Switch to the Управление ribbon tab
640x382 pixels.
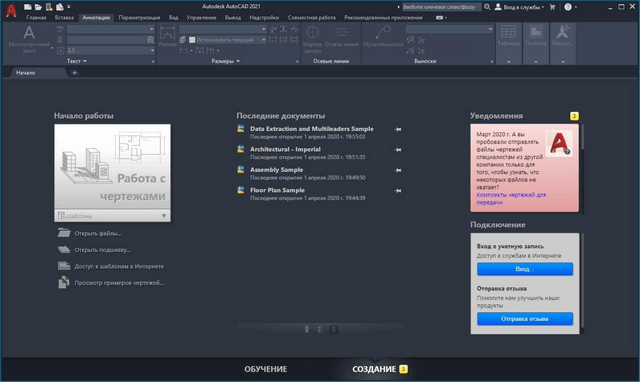pos(201,18)
